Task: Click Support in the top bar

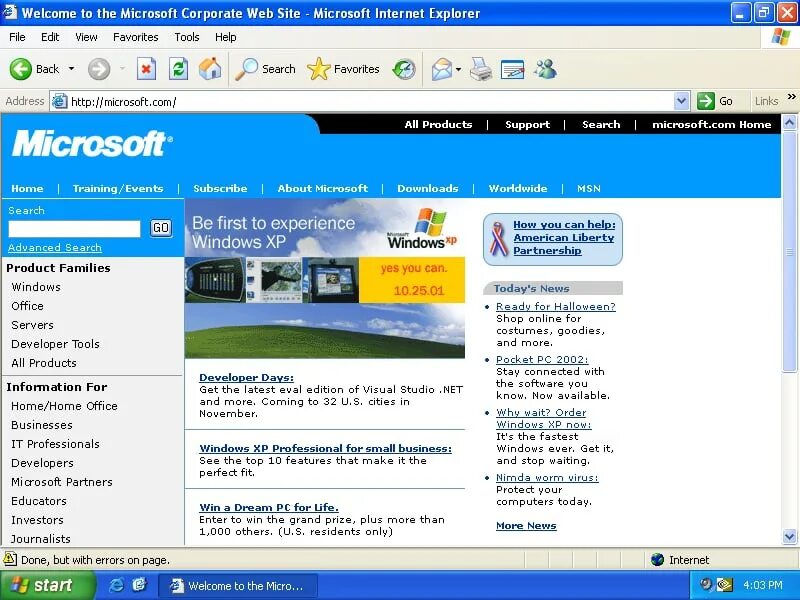Action: pos(528,124)
